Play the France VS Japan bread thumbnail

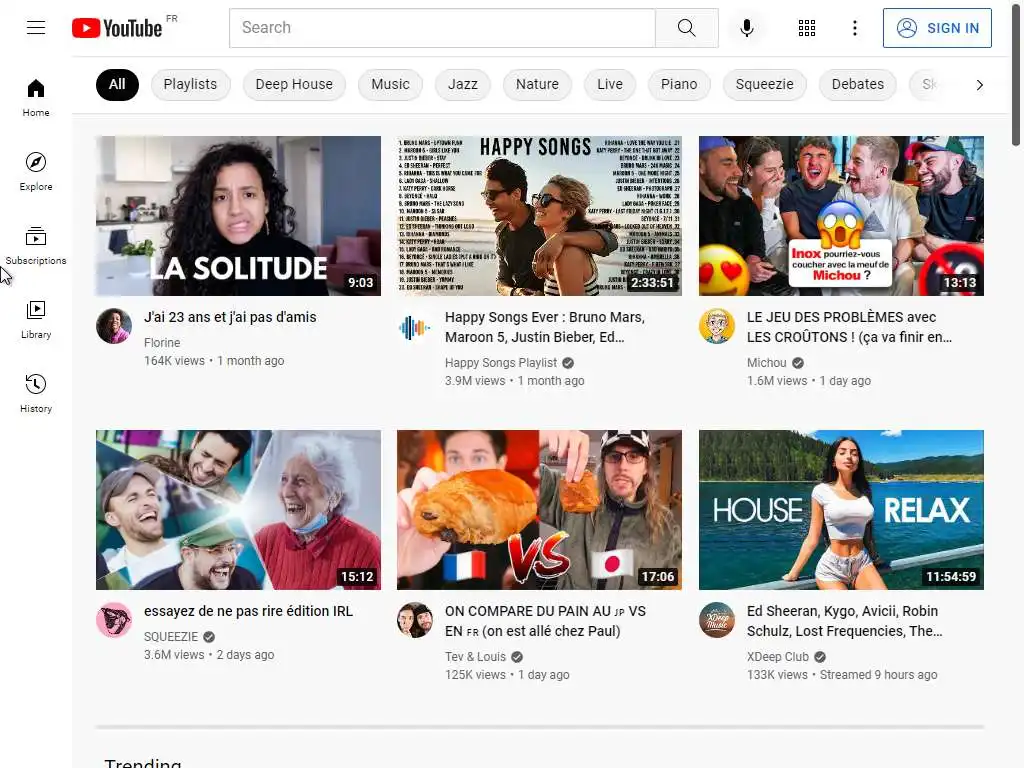tap(539, 509)
